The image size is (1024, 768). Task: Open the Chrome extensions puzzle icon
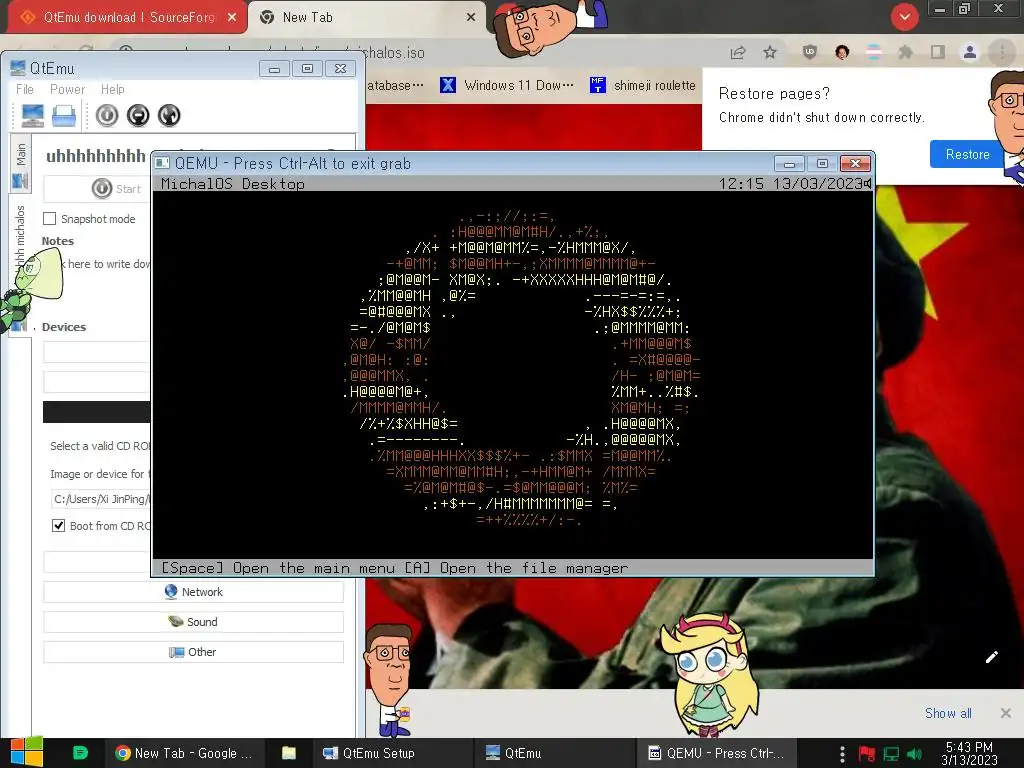906,52
